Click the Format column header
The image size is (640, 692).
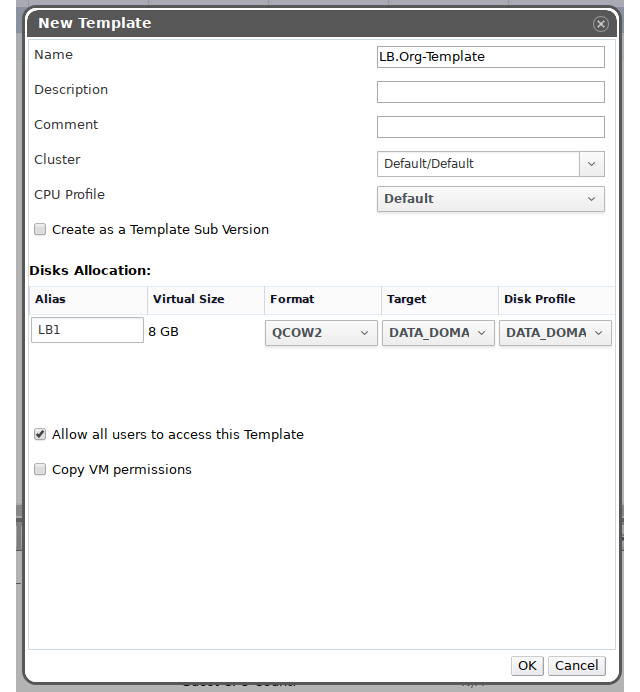(292, 299)
